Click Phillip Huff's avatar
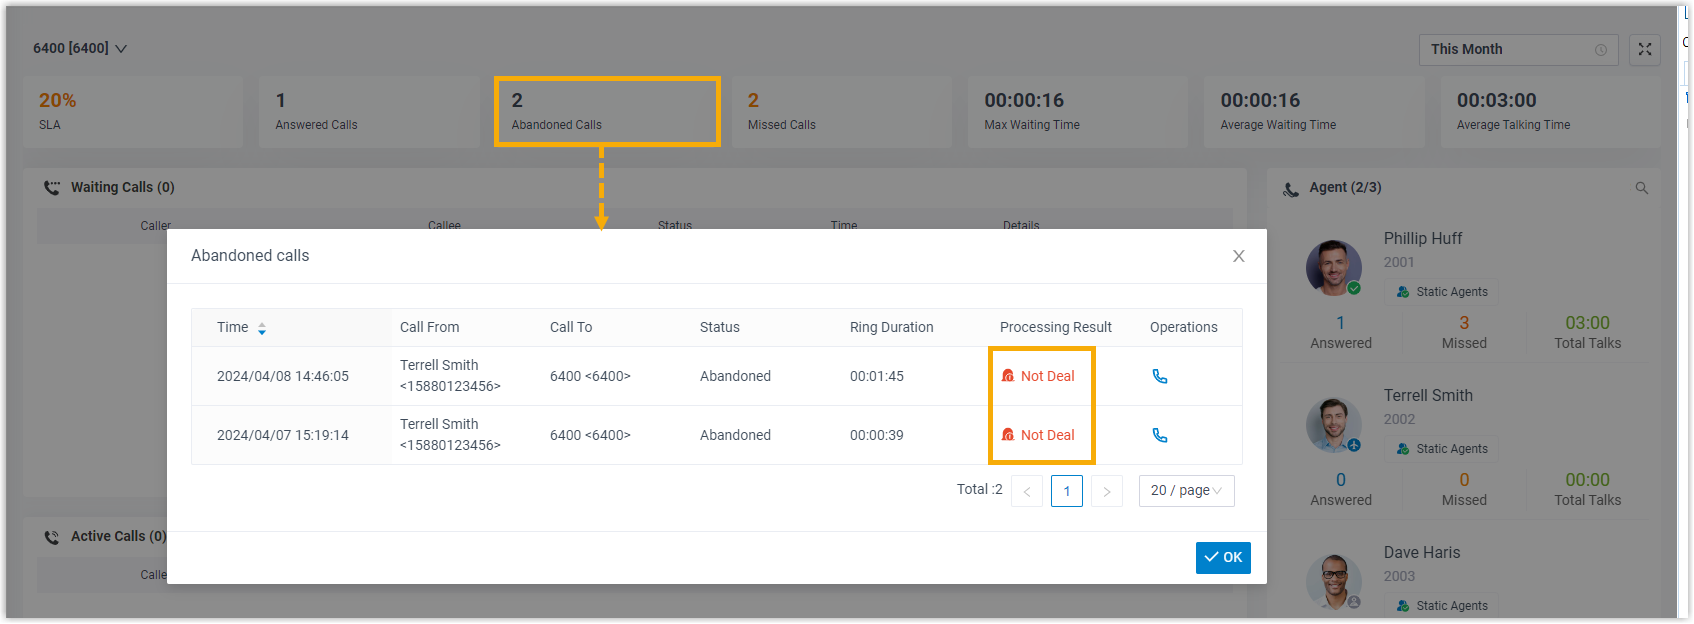1694x624 pixels. (x=1333, y=268)
